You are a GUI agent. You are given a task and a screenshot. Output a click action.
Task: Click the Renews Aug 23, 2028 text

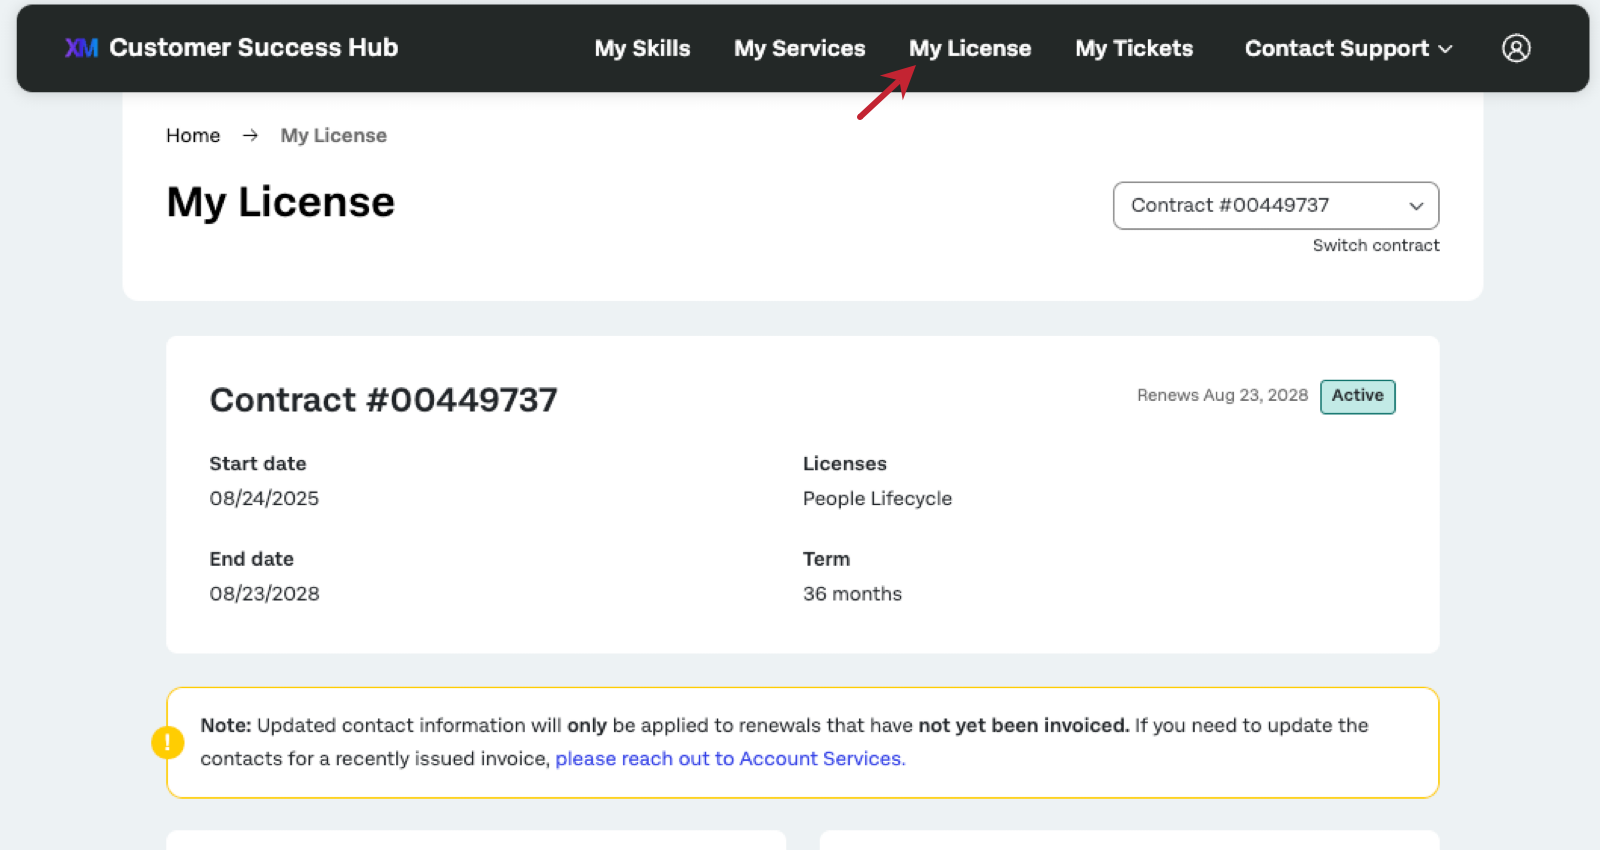(x=1222, y=395)
